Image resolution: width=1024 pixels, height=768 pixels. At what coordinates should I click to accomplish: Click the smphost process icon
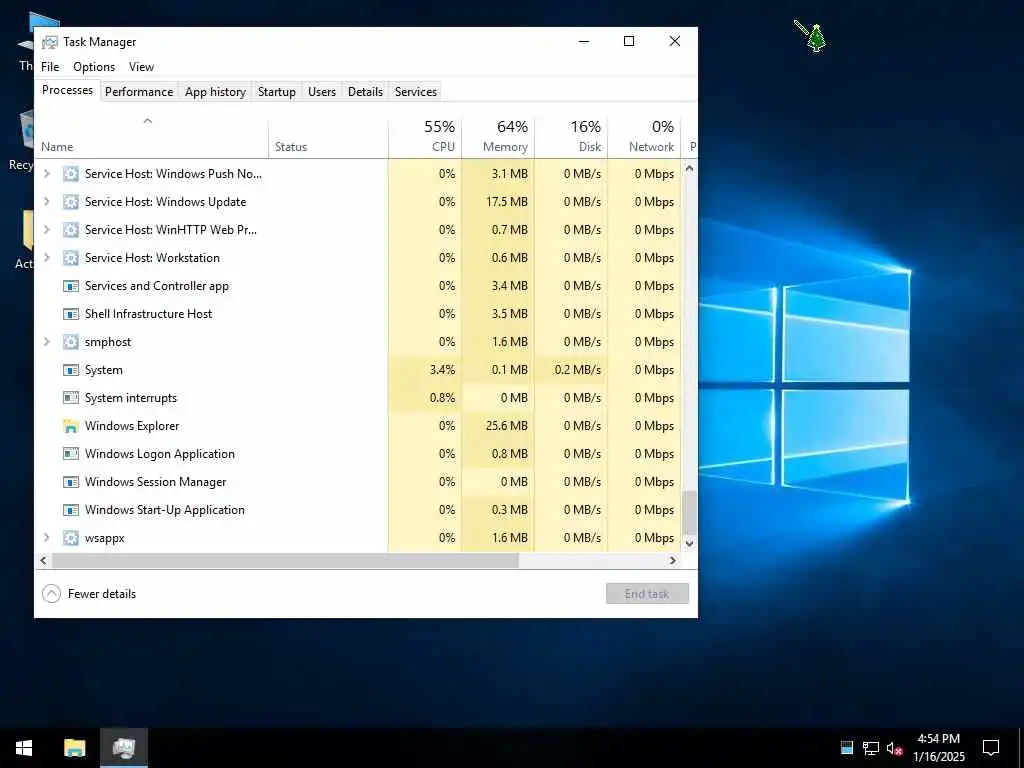click(71, 342)
